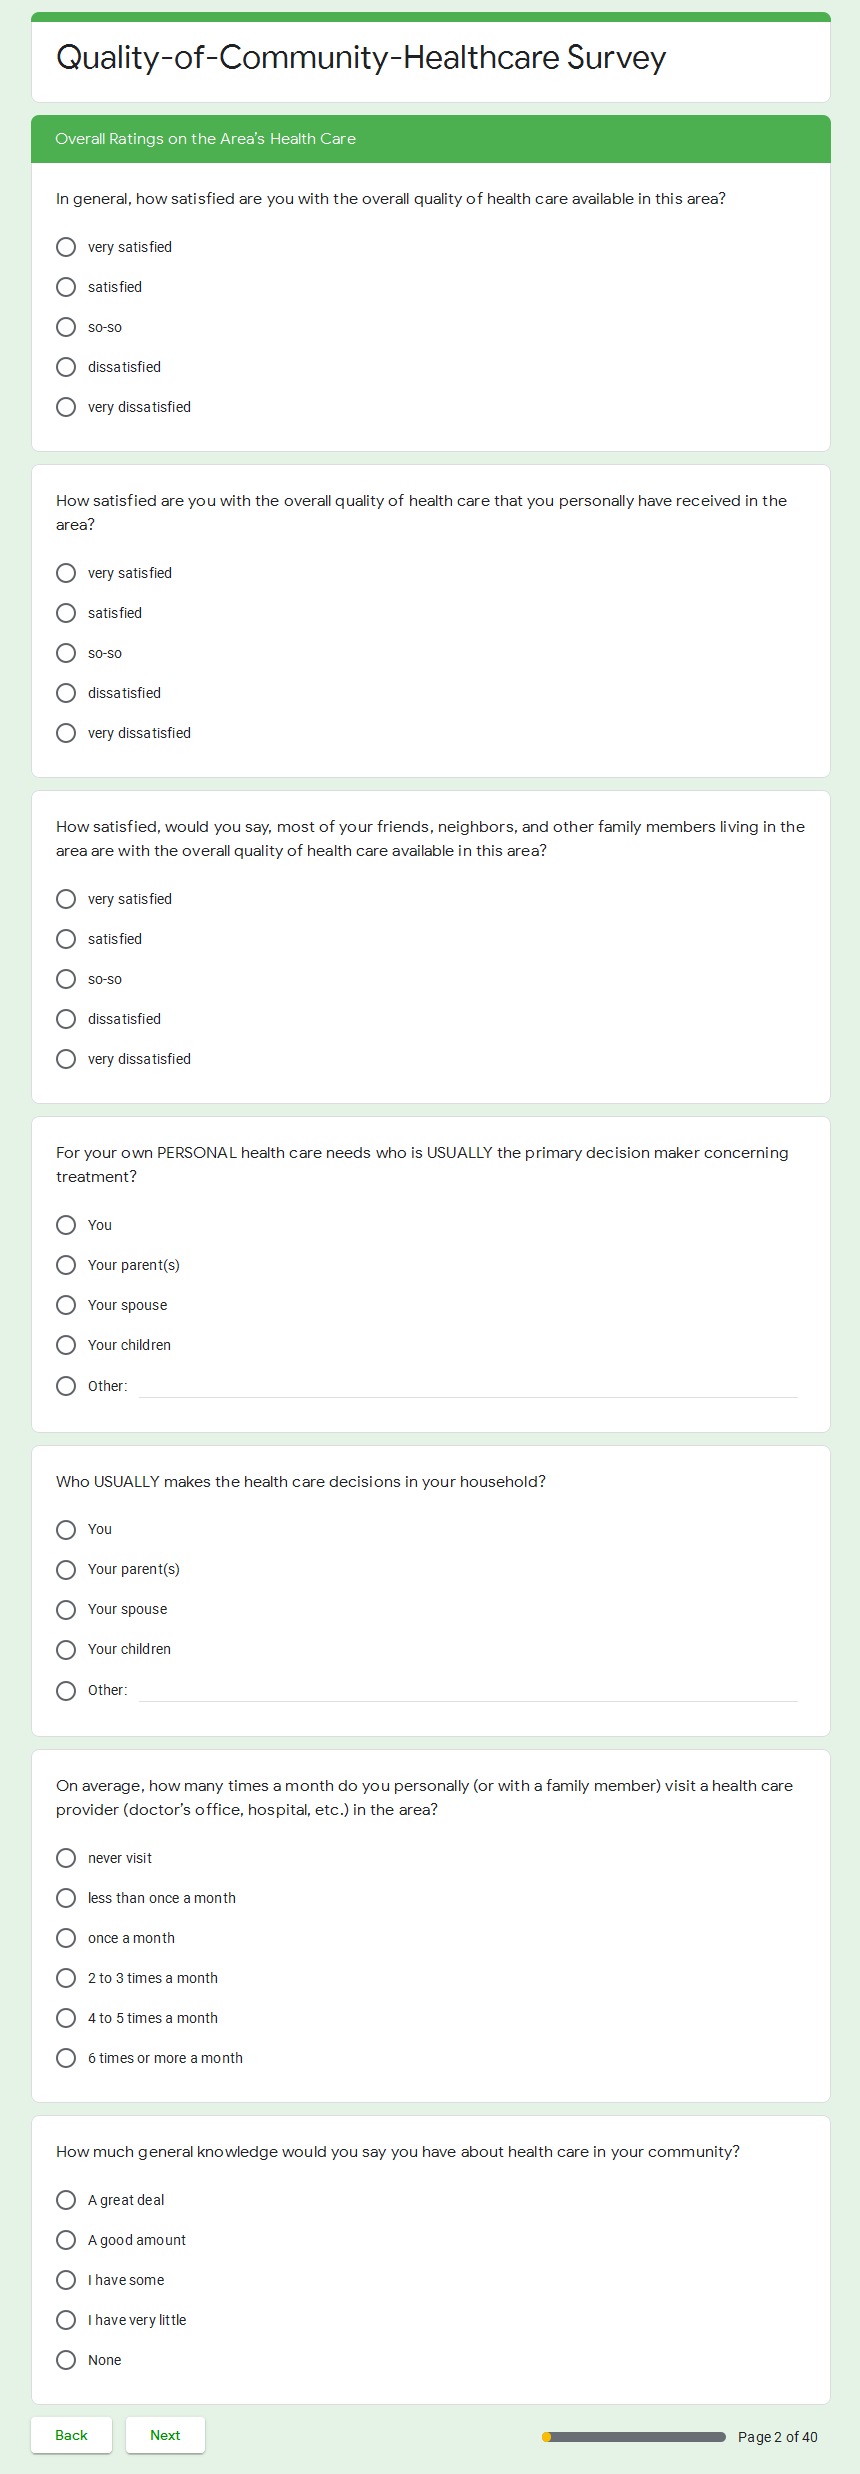Viewport: 860px width, 2474px height.
Task: Pick 'very dissatisfied' for overall area quality question
Action: point(66,407)
